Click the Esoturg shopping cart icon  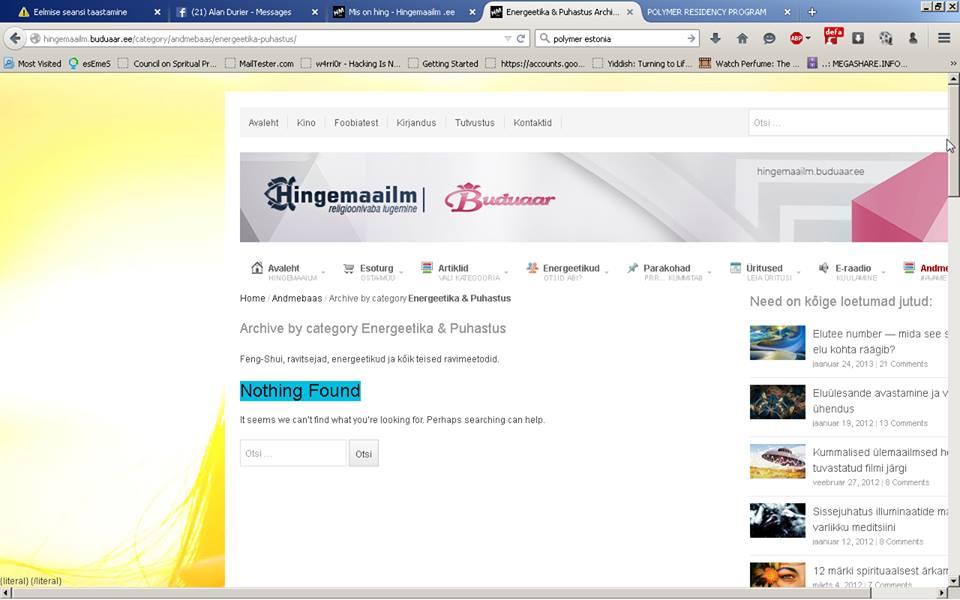click(x=349, y=268)
